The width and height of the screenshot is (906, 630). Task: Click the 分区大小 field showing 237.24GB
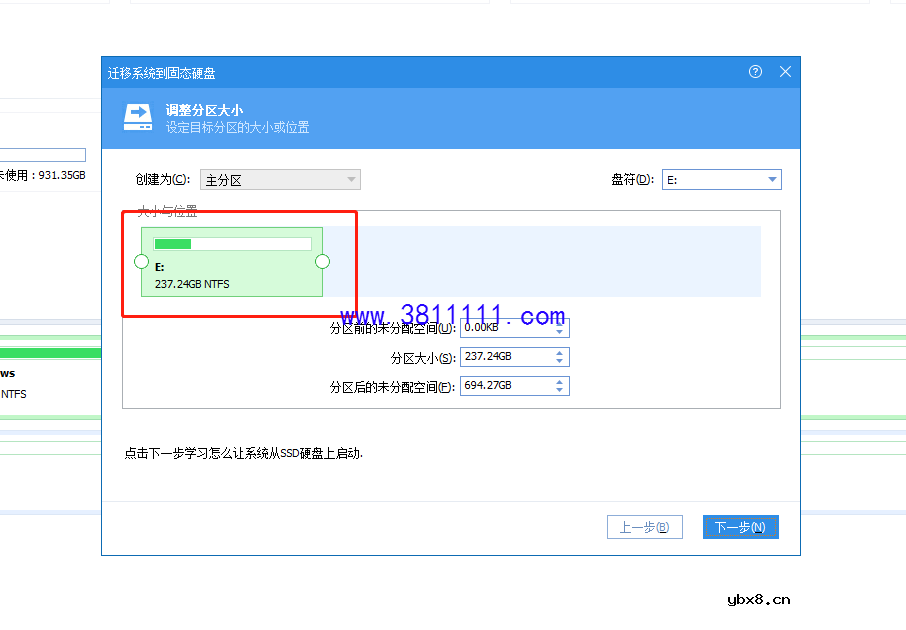[505, 356]
